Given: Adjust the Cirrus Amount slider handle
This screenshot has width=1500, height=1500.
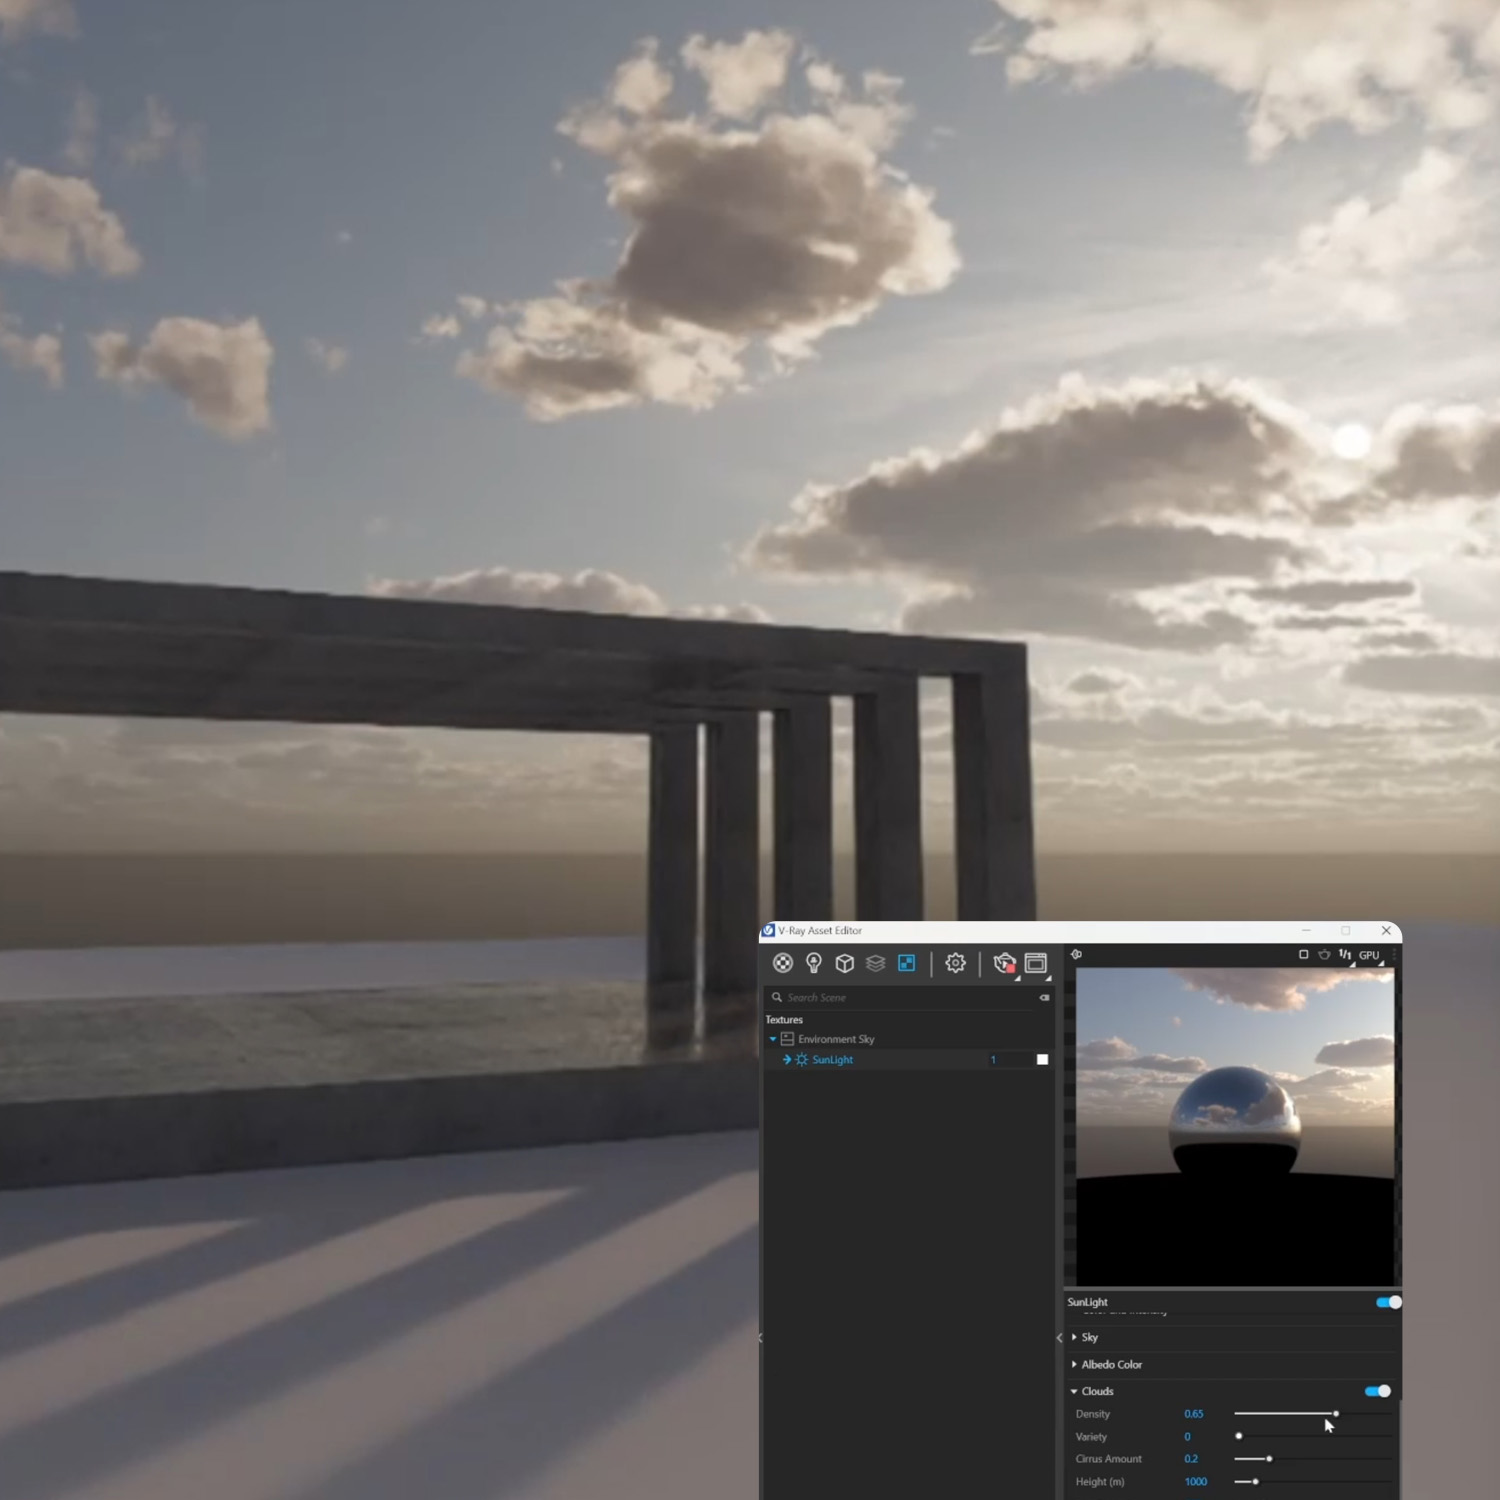Looking at the screenshot, I should pos(1269,1459).
